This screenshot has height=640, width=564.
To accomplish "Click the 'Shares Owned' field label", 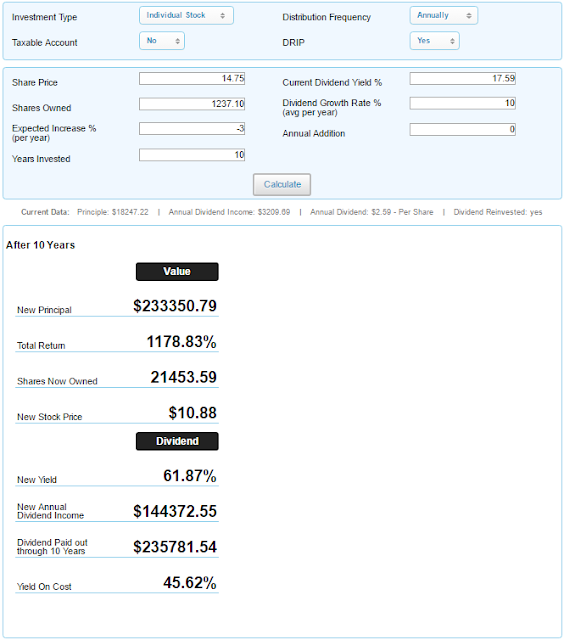I will (x=42, y=108).
